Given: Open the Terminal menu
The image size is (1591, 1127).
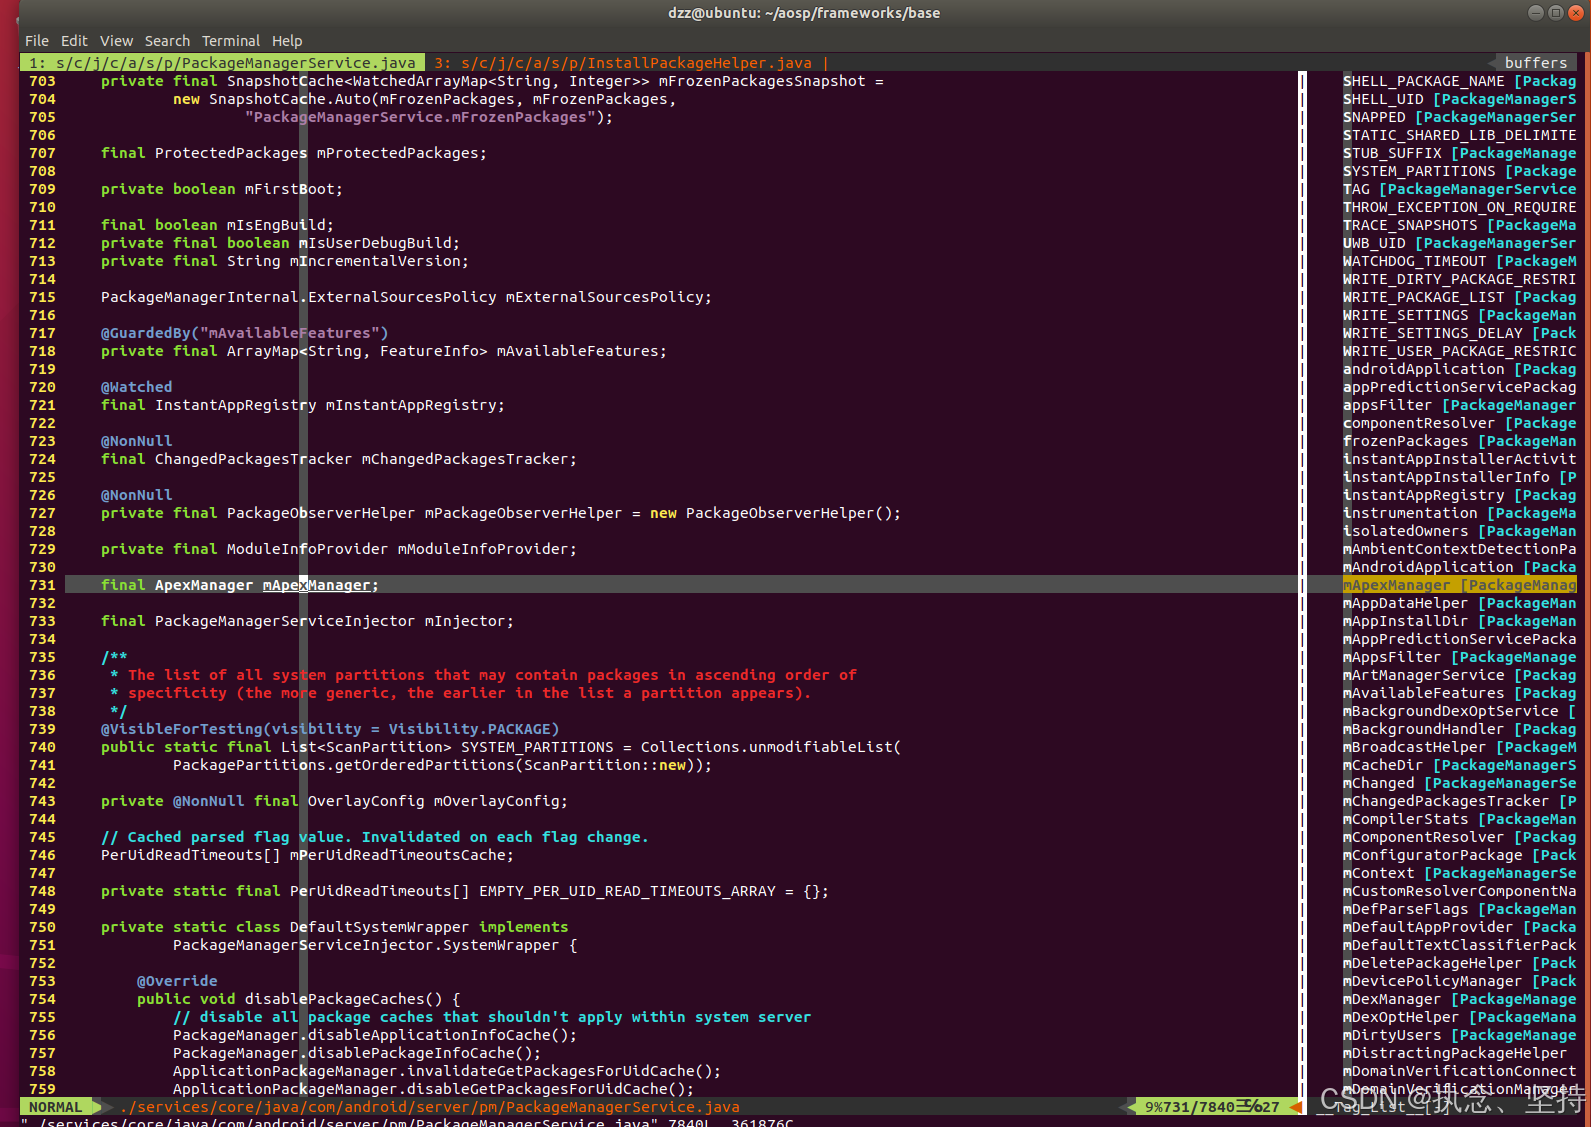Looking at the screenshot, I should tap(231, 41).
